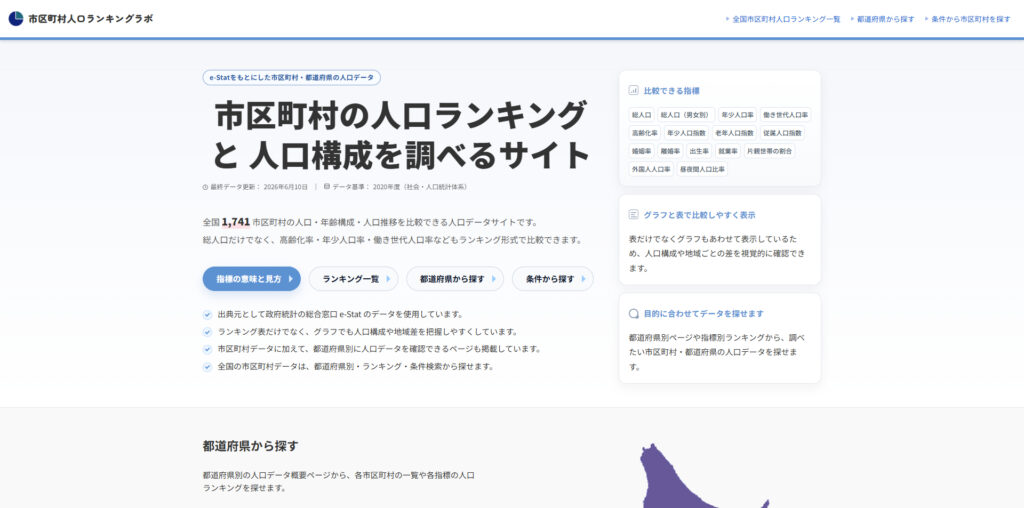Click check icon beside 市区町村データに加えて line
Viewport: 1024px width, 508px height.
[x=207, y=349]
